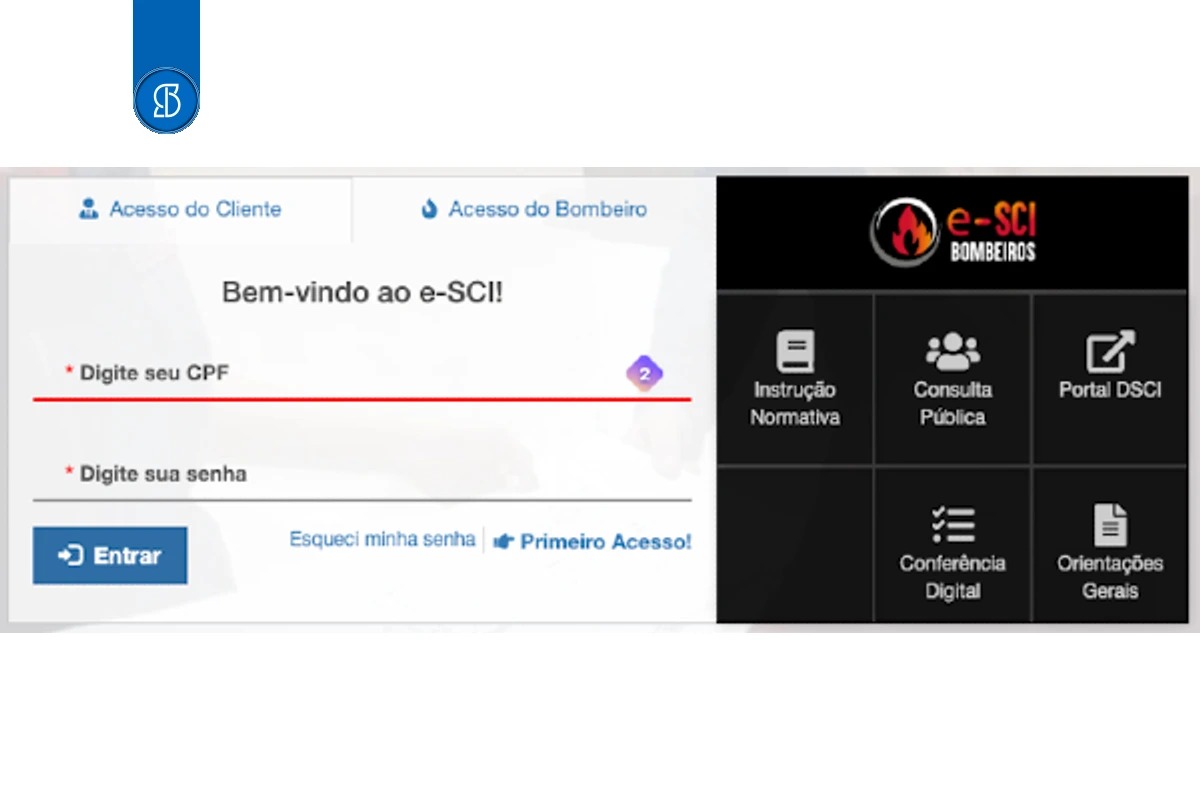Click the purple badge icon in CPF field
Screen dimensions: 1200x800
point(645,374)
